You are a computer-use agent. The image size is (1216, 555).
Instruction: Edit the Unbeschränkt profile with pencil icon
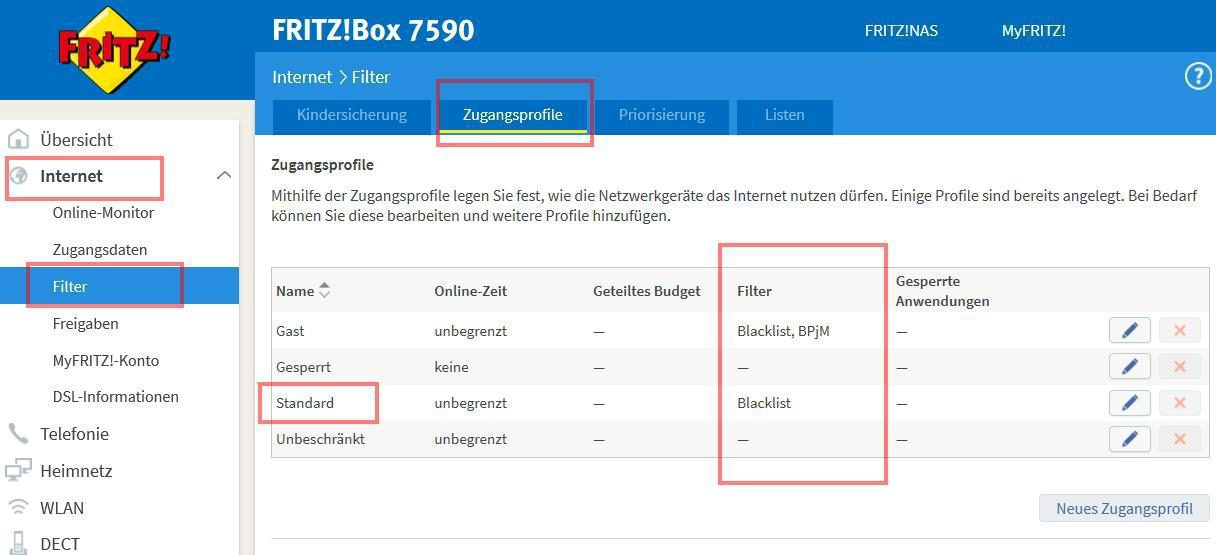1130,439
